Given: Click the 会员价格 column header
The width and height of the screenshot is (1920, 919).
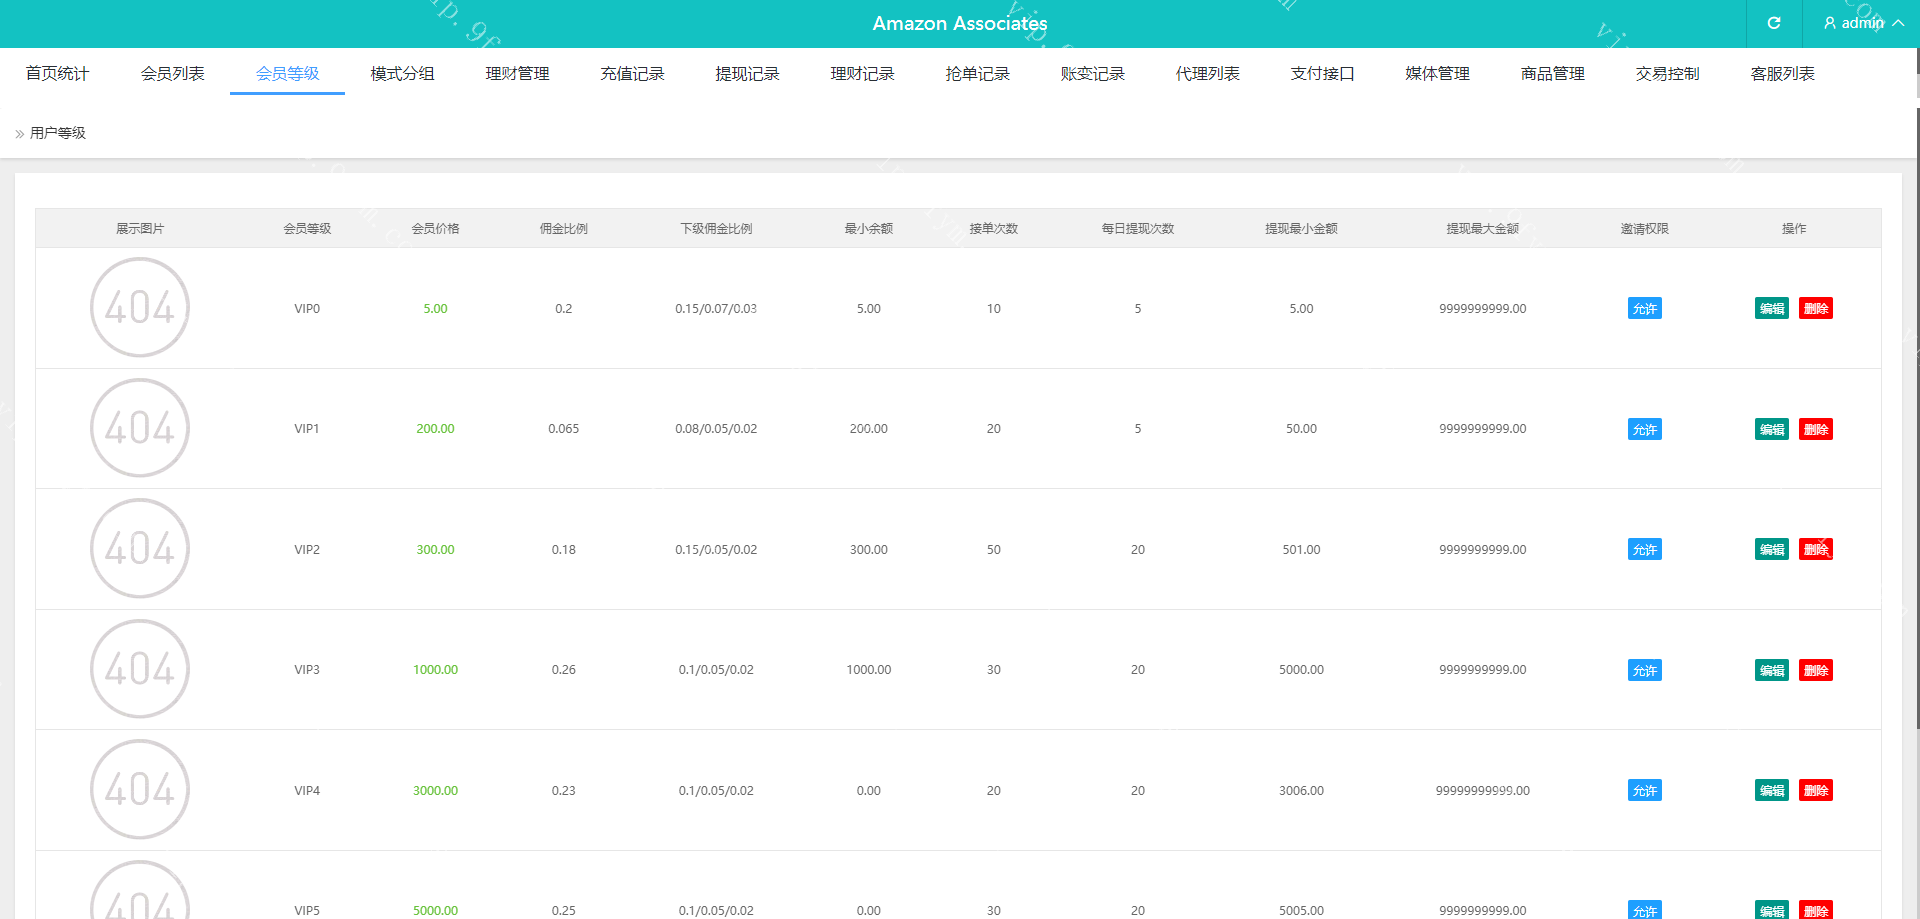Looking at the screenshot, I should [x=435, y=229].
